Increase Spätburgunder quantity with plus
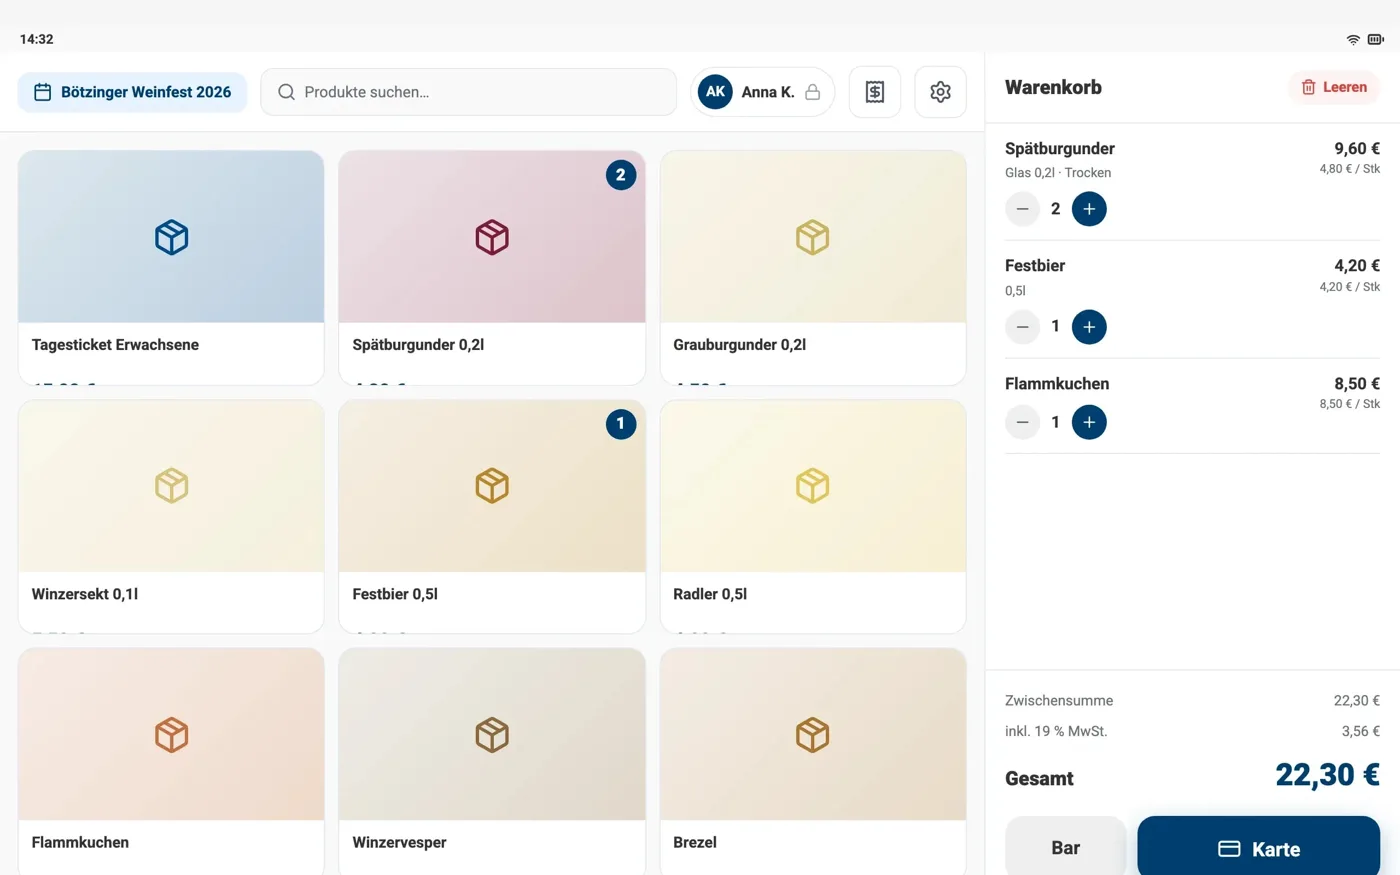1400x875 pixels. (1089, 209)
